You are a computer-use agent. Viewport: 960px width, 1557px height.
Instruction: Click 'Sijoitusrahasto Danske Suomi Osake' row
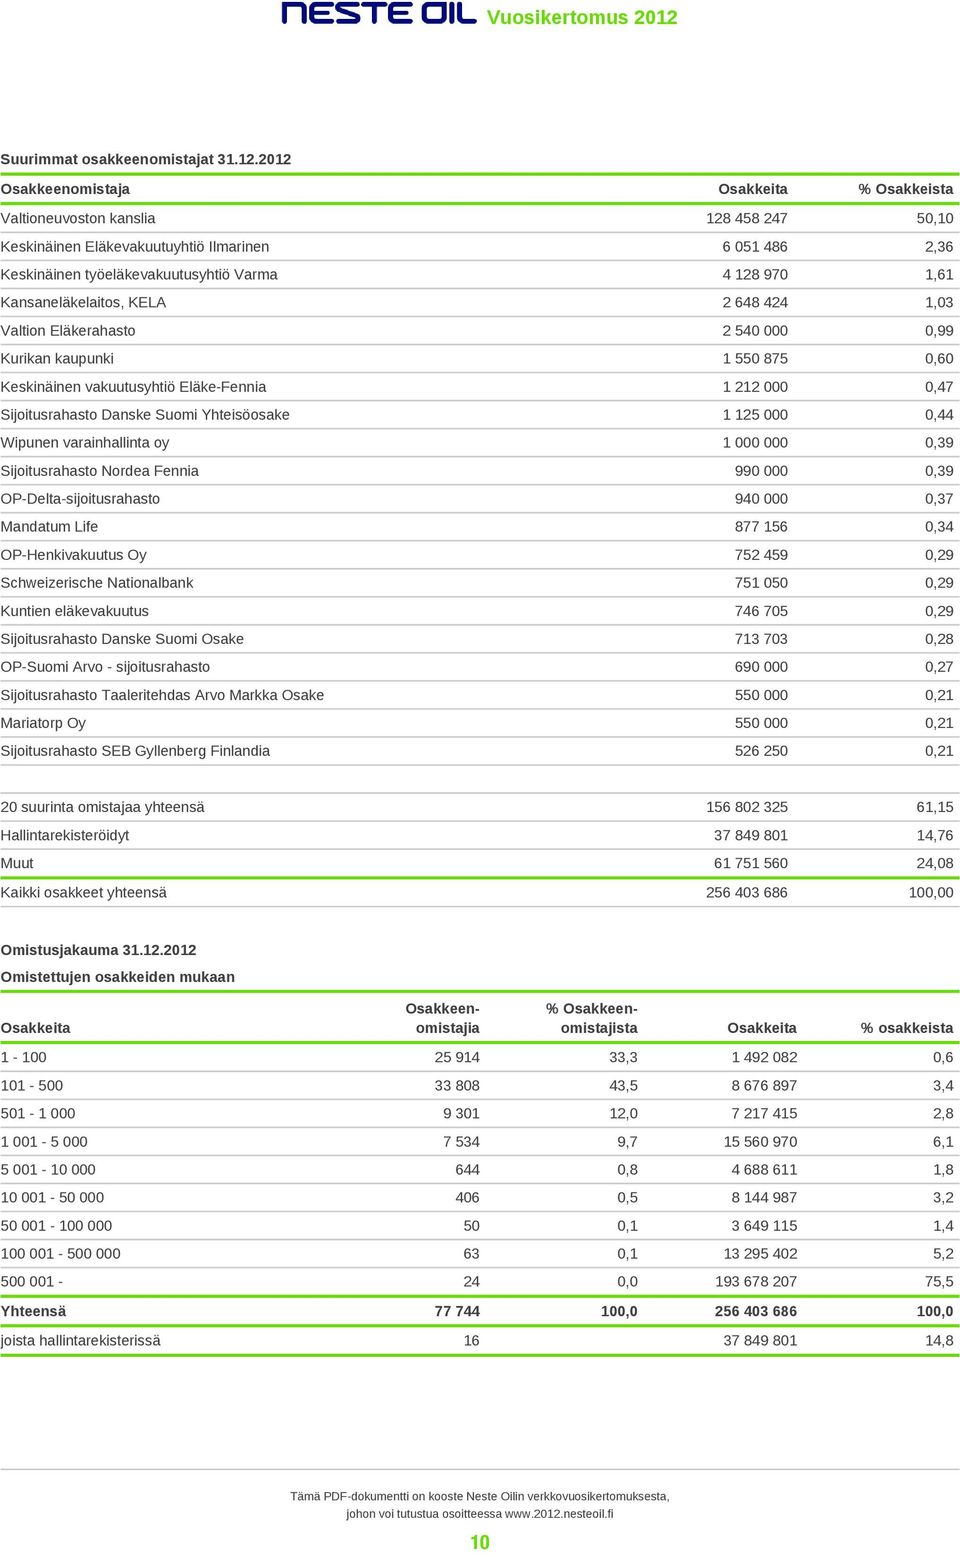pos(480,638)
